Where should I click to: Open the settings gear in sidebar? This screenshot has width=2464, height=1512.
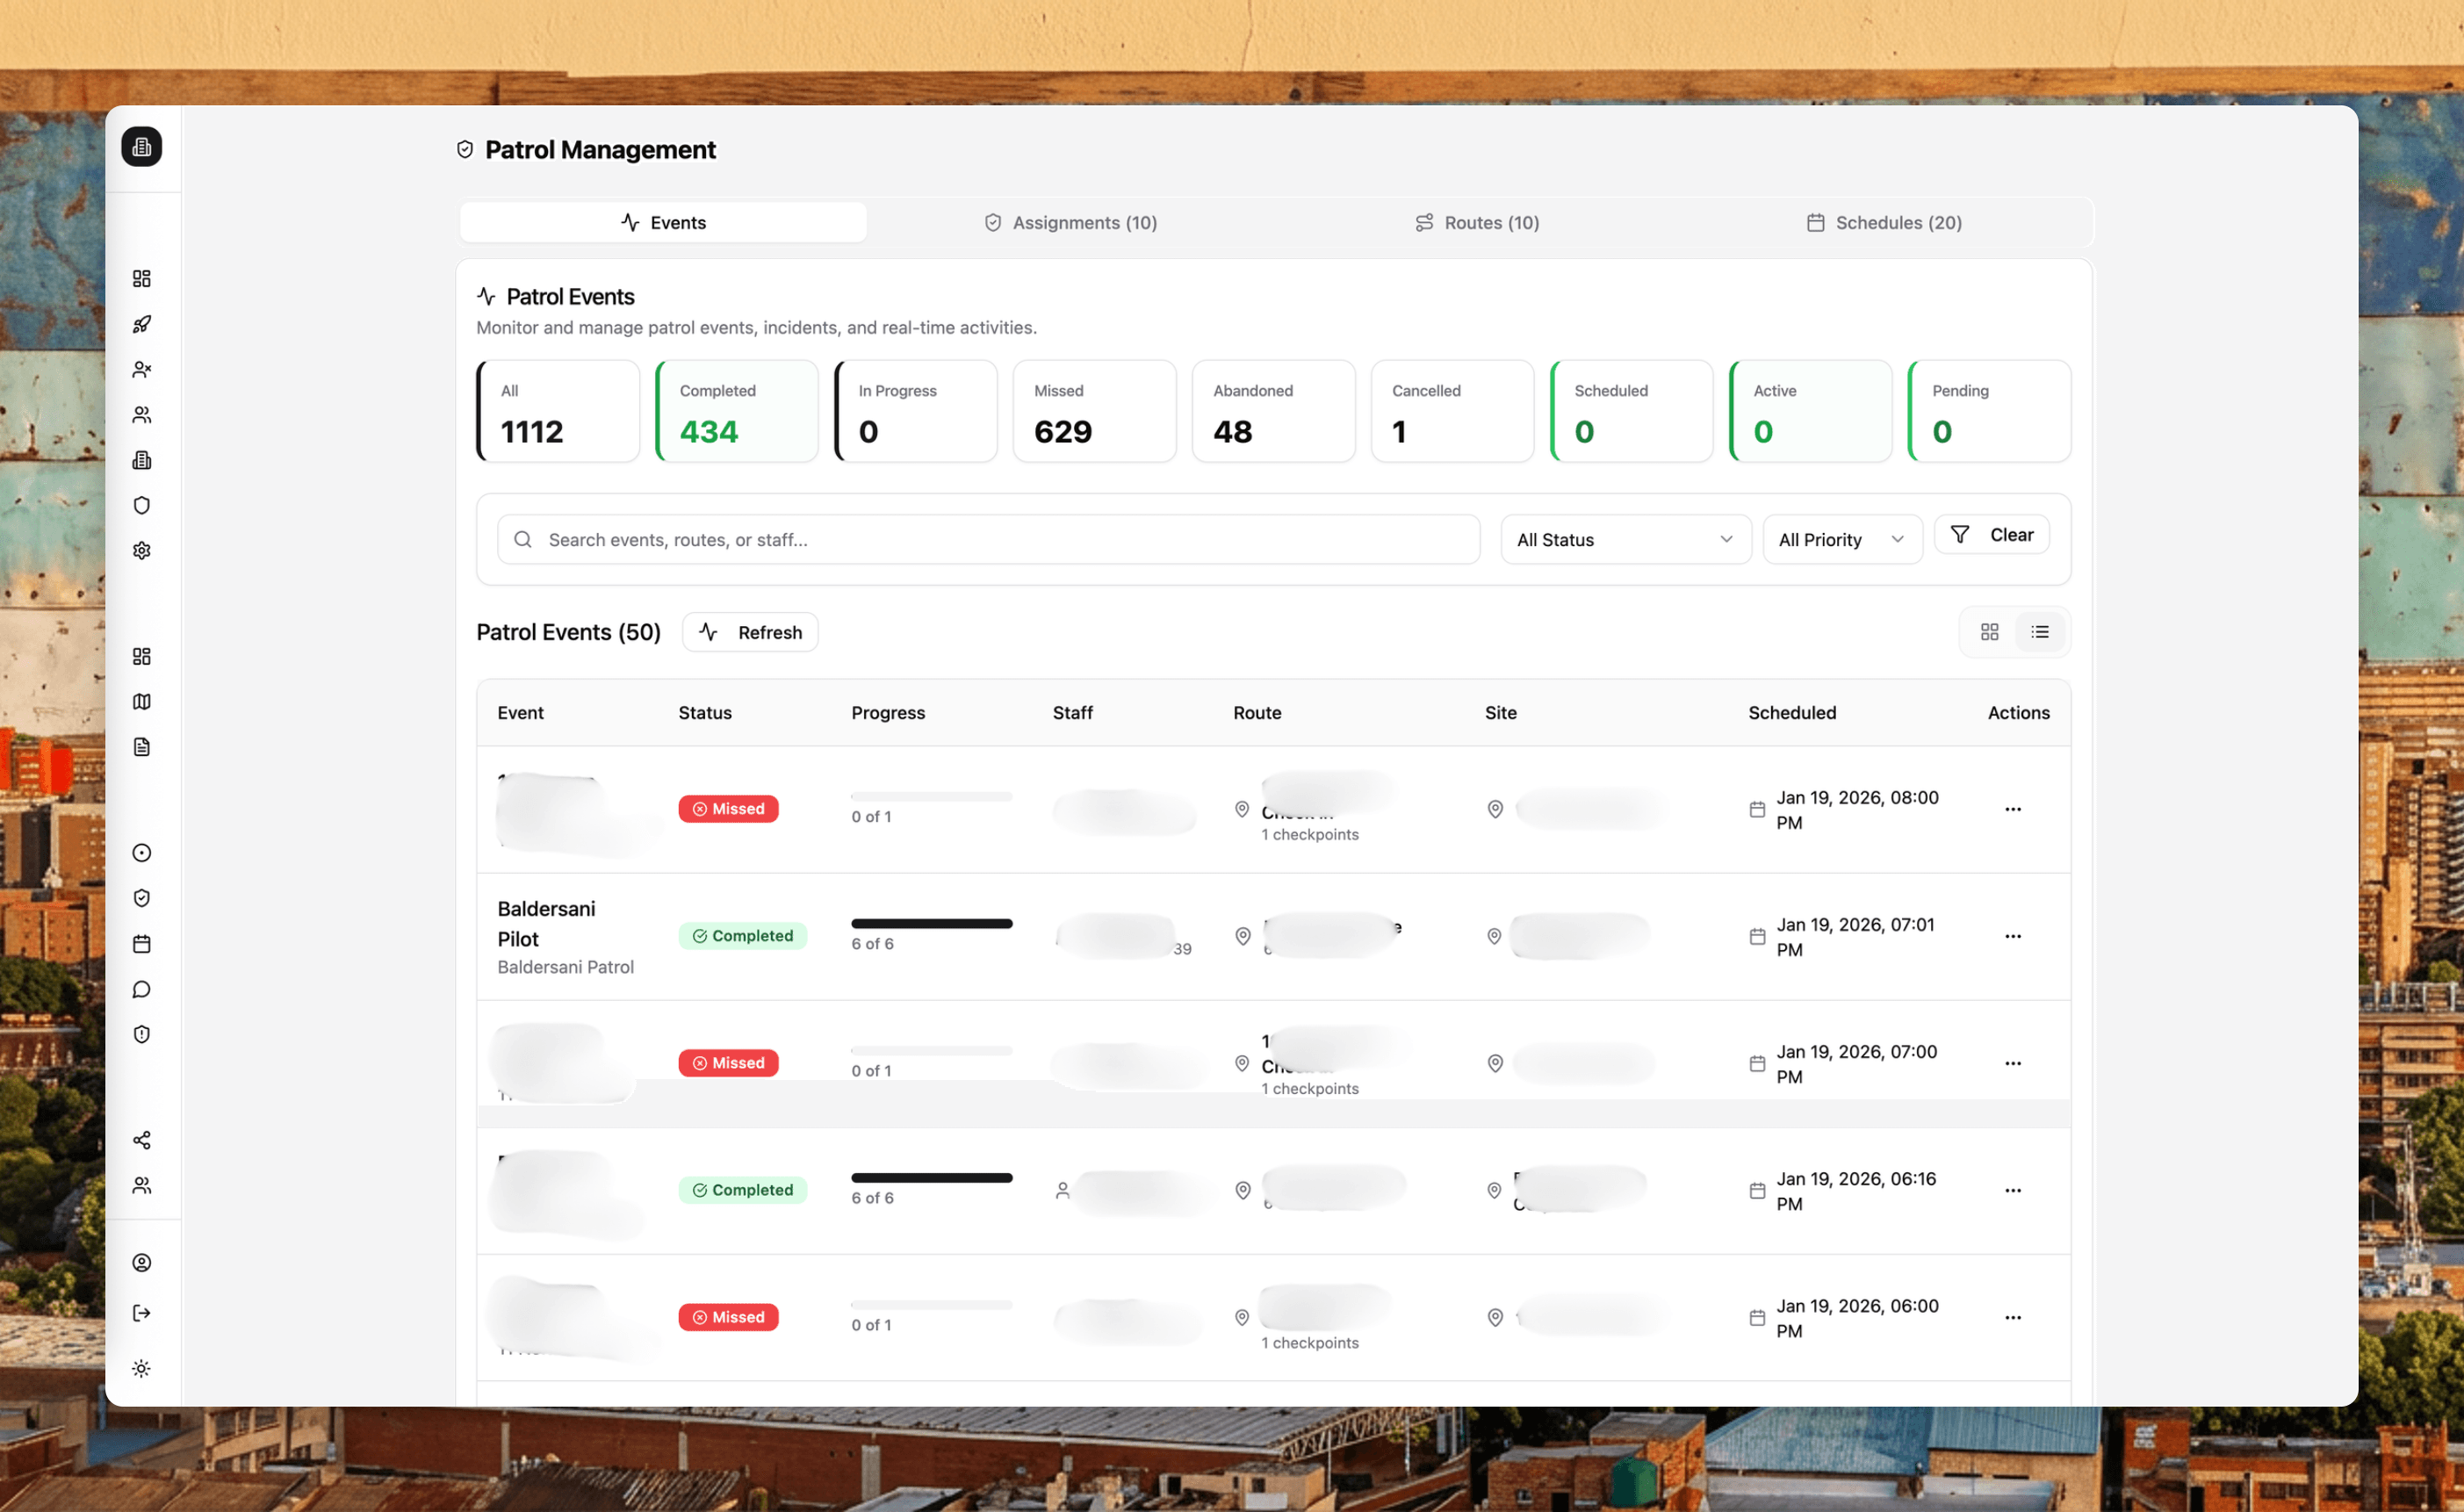point(142,551)
